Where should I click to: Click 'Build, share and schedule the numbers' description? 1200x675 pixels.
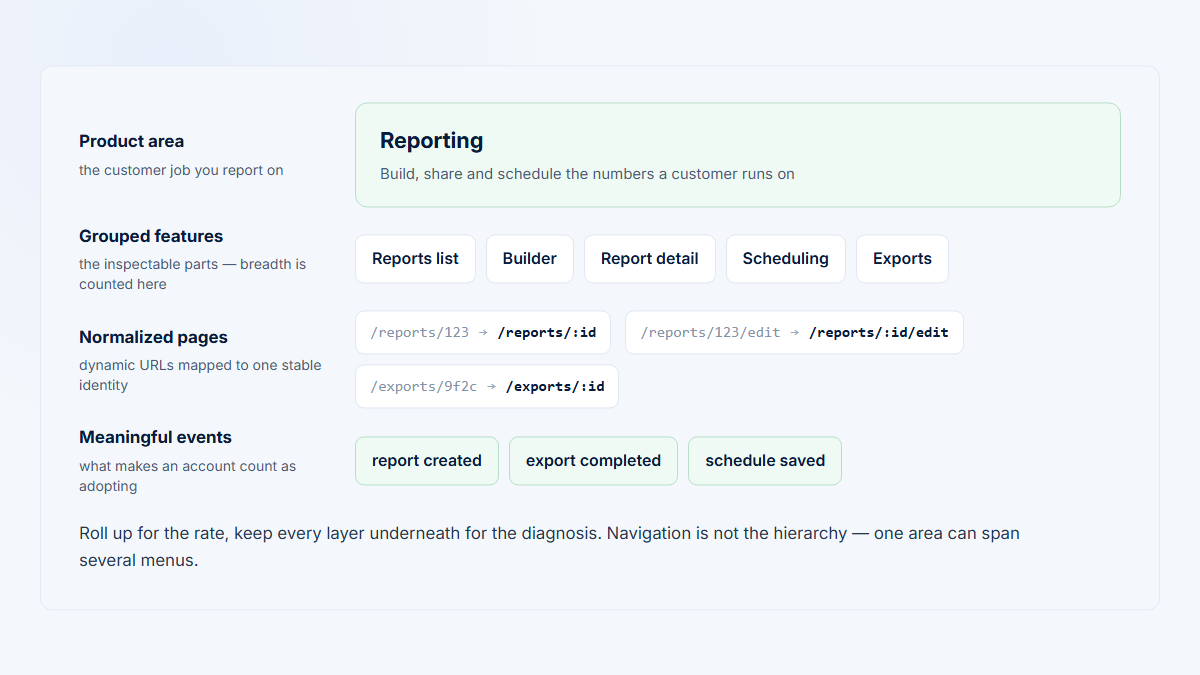click(x=587, y=174)
